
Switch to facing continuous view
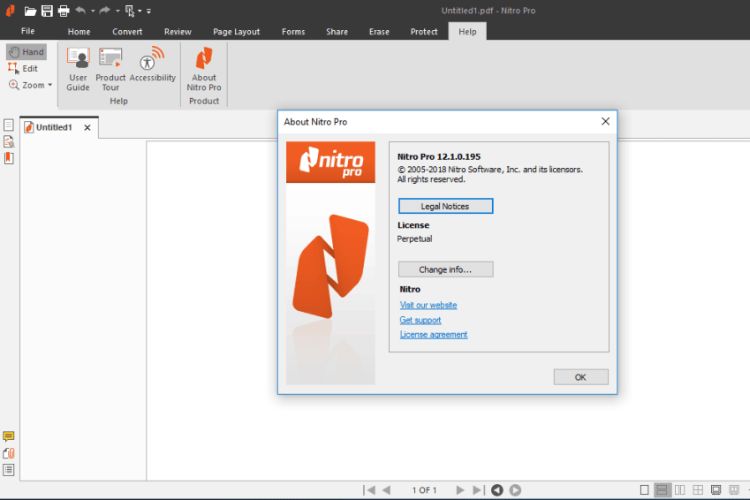(698, 490)
